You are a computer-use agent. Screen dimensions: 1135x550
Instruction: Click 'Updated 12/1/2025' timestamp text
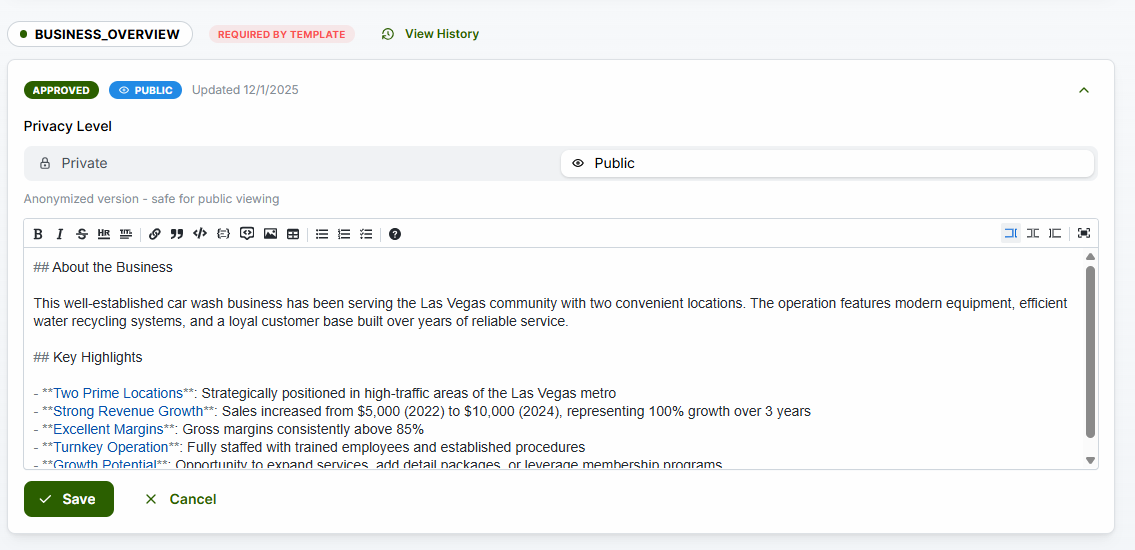coord(245,90)
